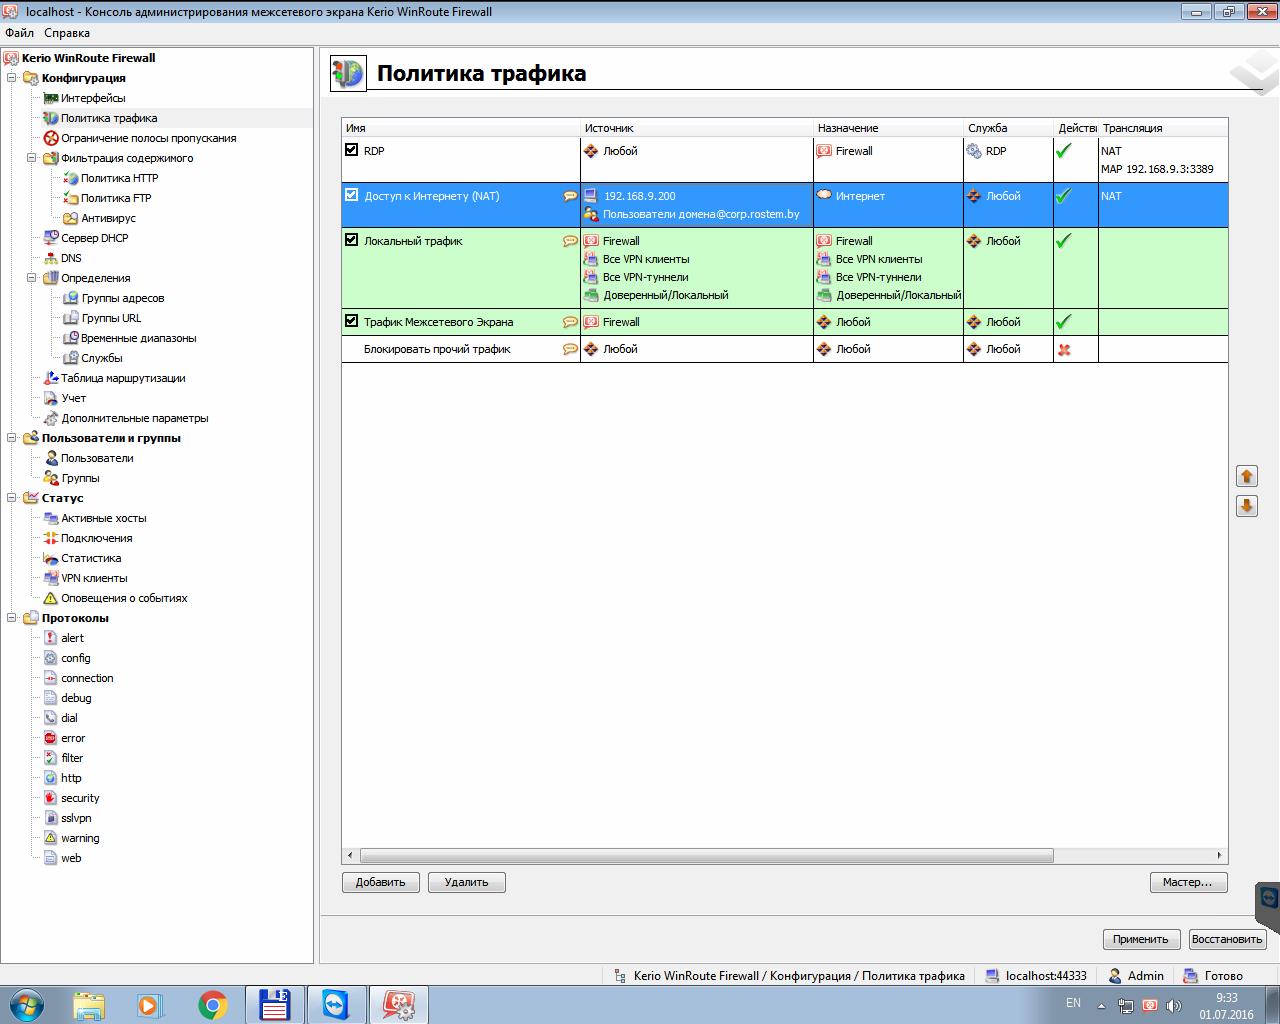Click the Активные хосты icon

pyautogui.click(x=50, y=518)
